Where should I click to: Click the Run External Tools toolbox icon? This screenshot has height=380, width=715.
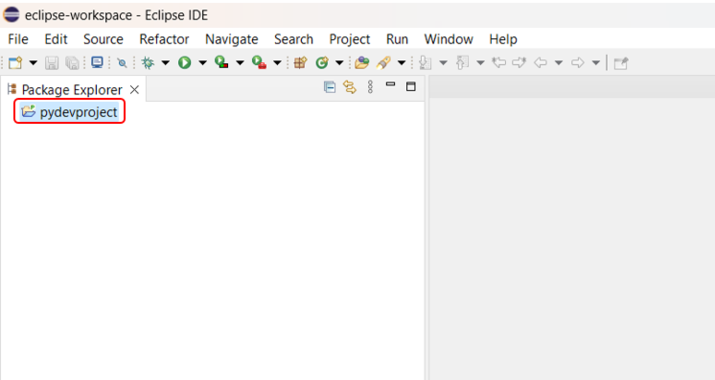[259, 62]
